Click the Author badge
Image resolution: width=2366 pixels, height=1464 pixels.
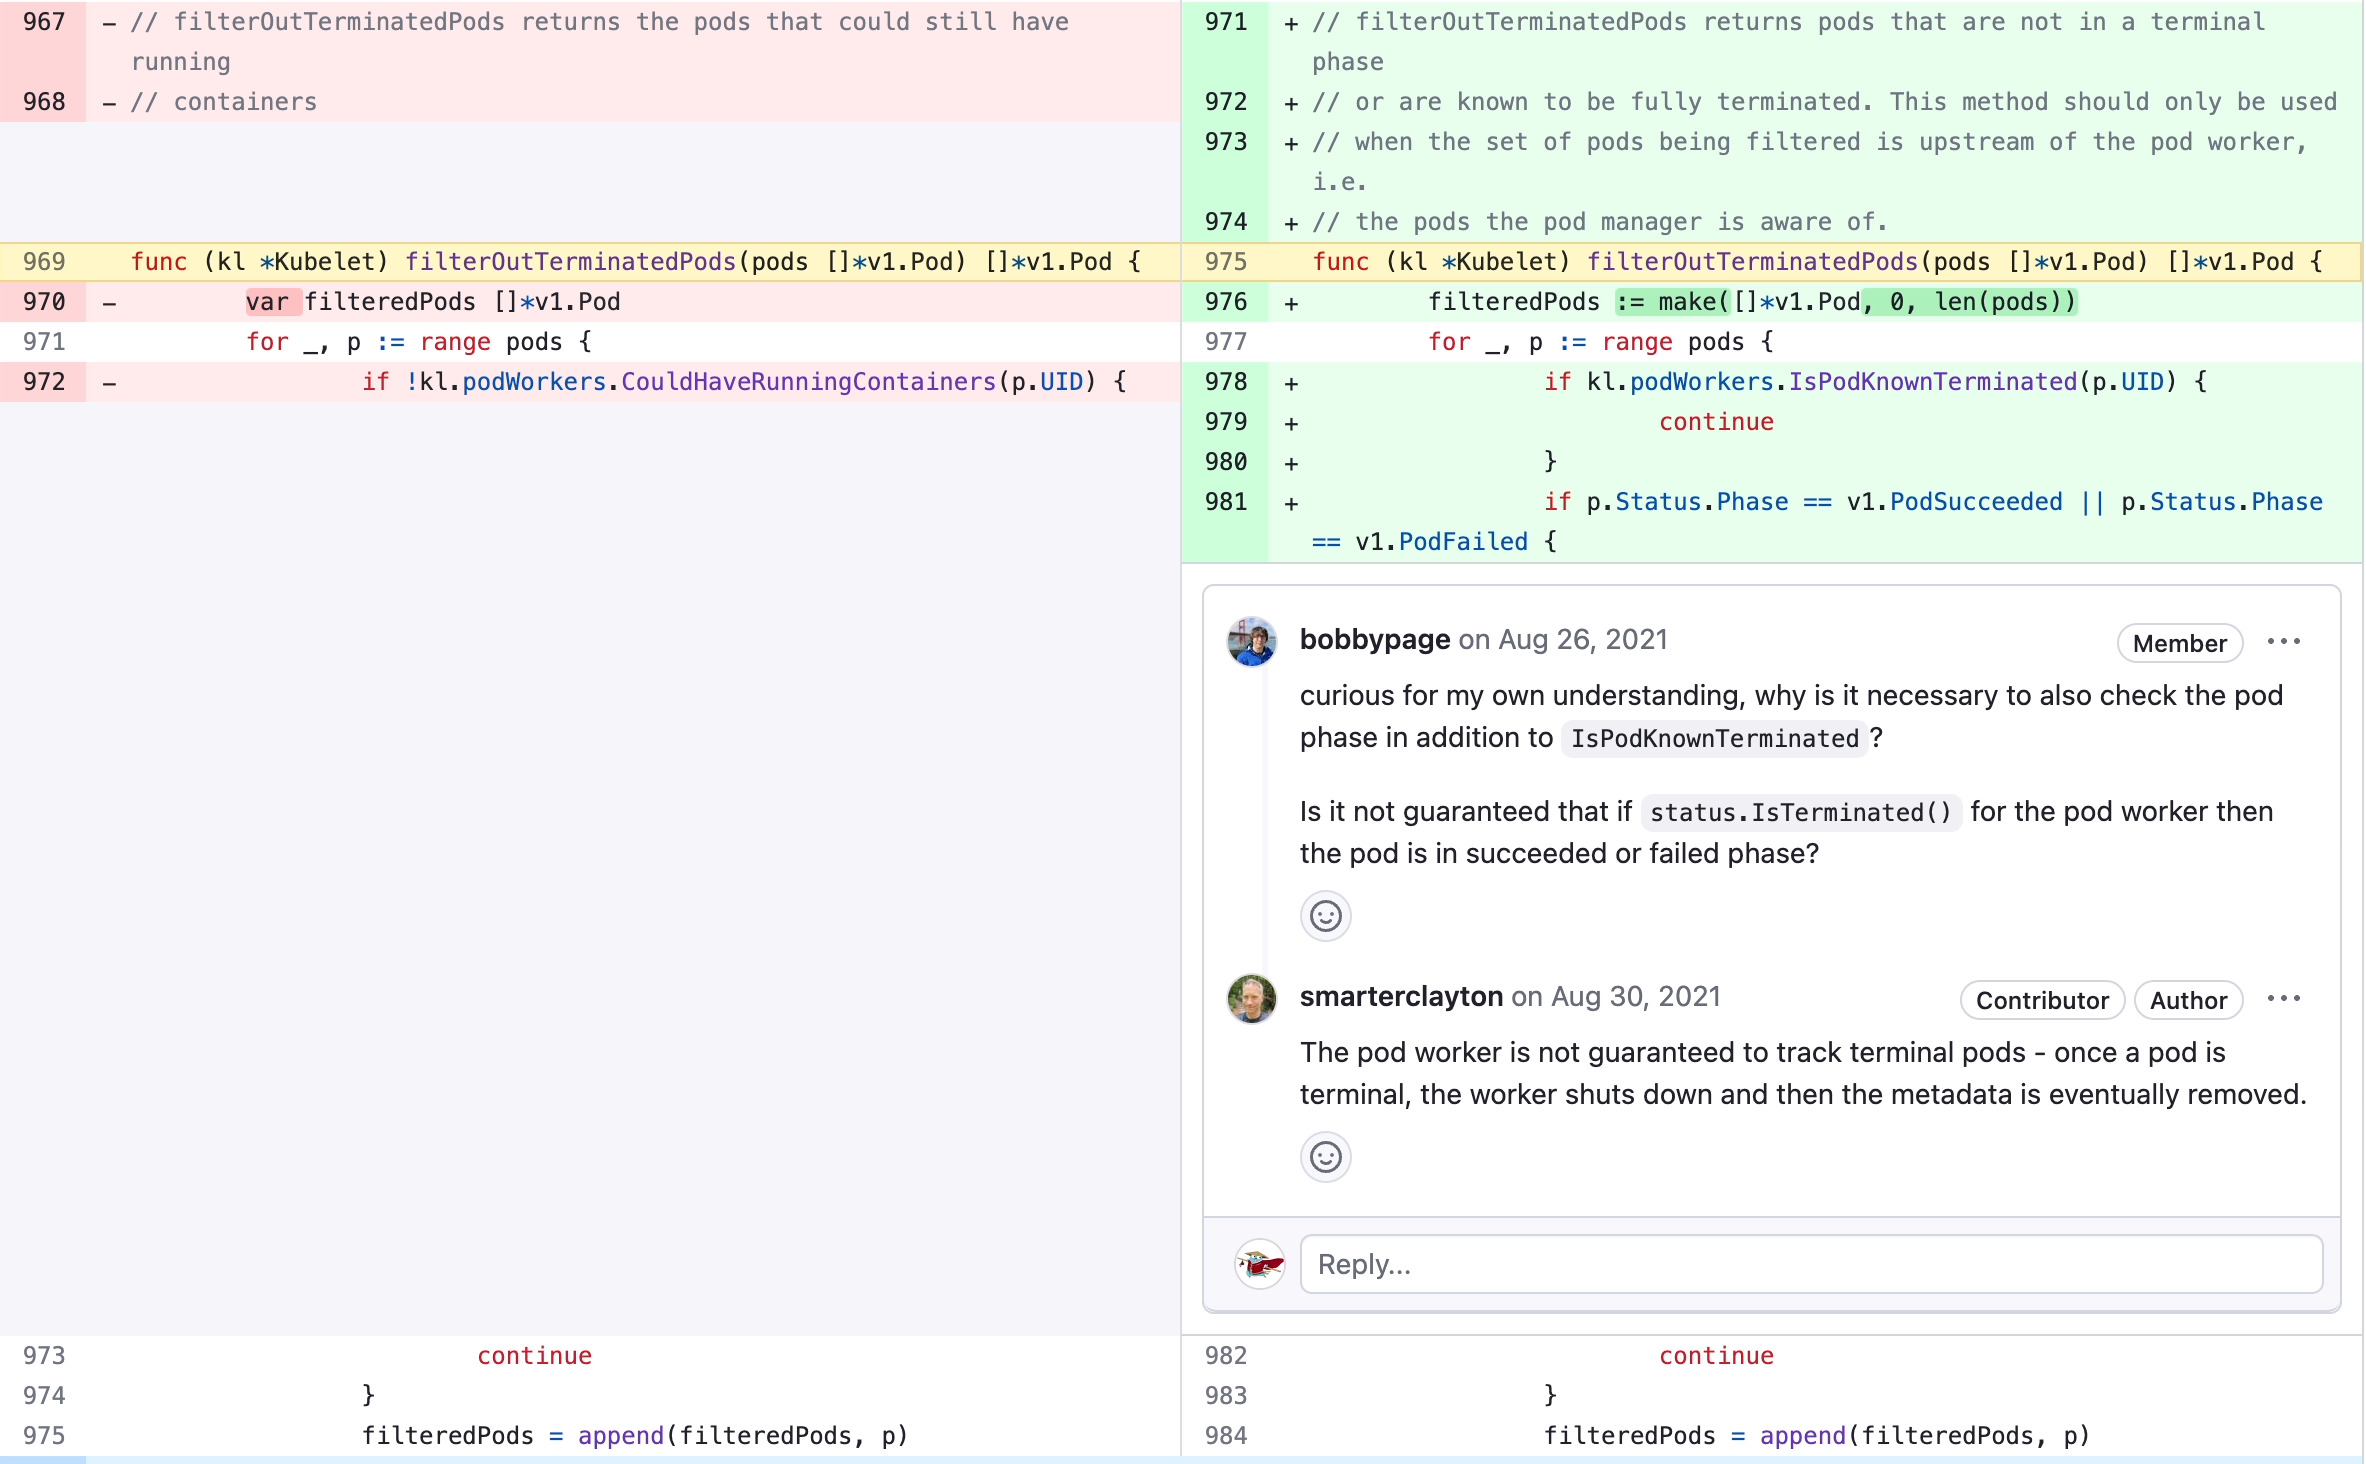click(2189, 999)
